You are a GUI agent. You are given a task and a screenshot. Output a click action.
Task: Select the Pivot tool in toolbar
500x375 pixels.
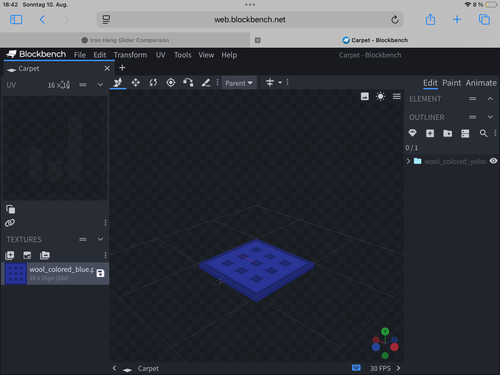tap(171, 82)
